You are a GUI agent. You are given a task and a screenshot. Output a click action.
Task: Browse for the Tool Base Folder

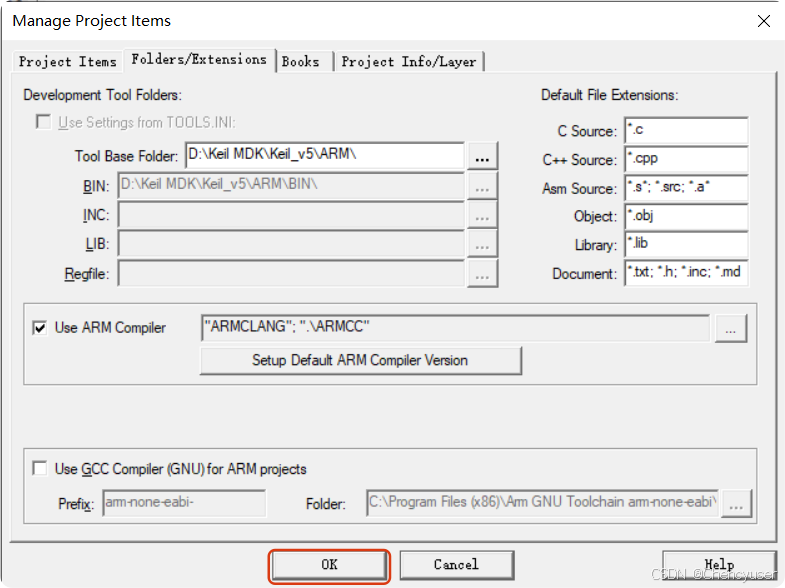pos(482,156)
